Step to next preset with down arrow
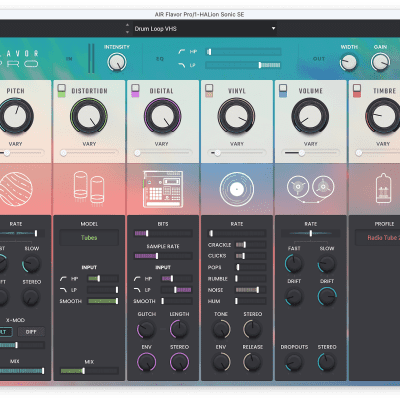This screenshot has height=400, width=400. (x=127, y=32)
